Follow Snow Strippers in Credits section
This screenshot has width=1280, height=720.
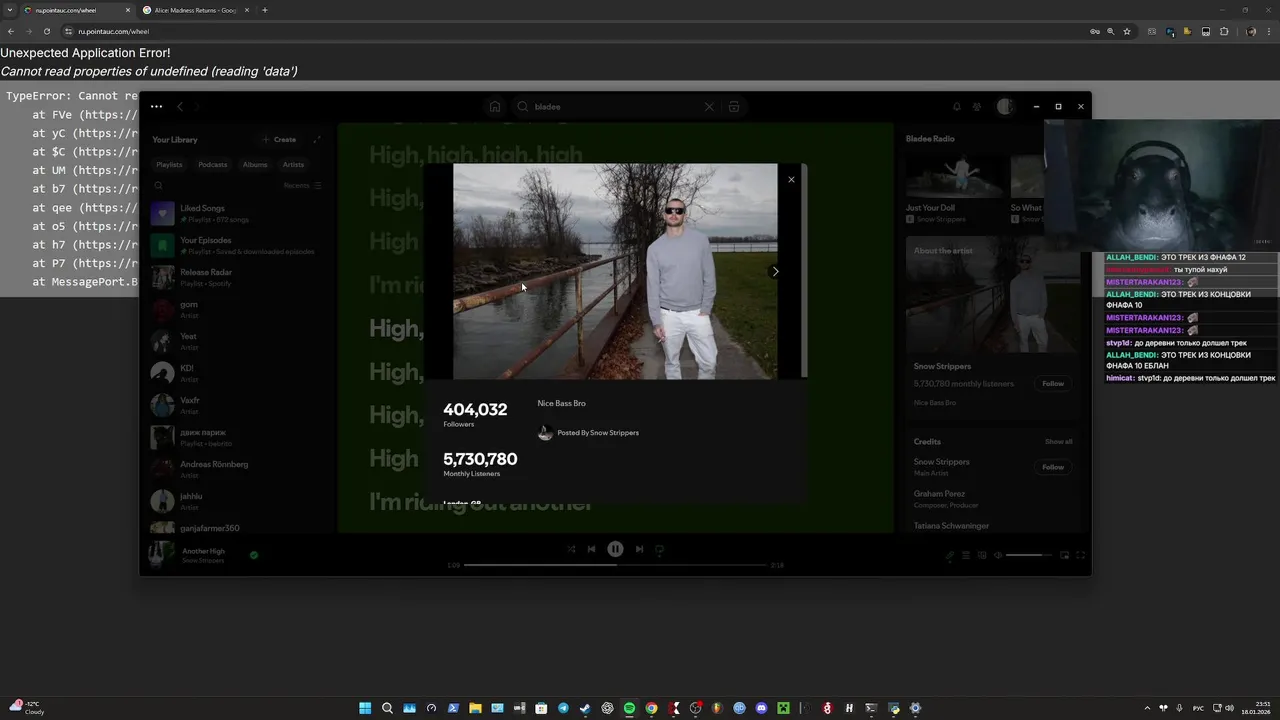(1053, 467)
